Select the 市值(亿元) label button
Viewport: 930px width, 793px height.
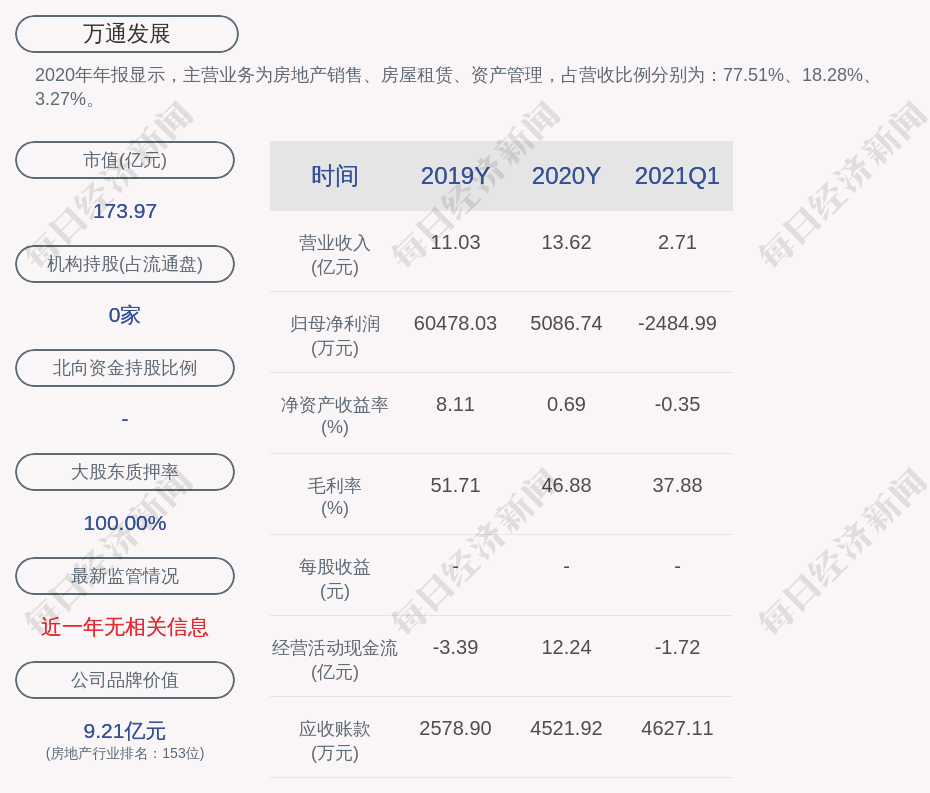pyautogui.click(x=125, y=160)
